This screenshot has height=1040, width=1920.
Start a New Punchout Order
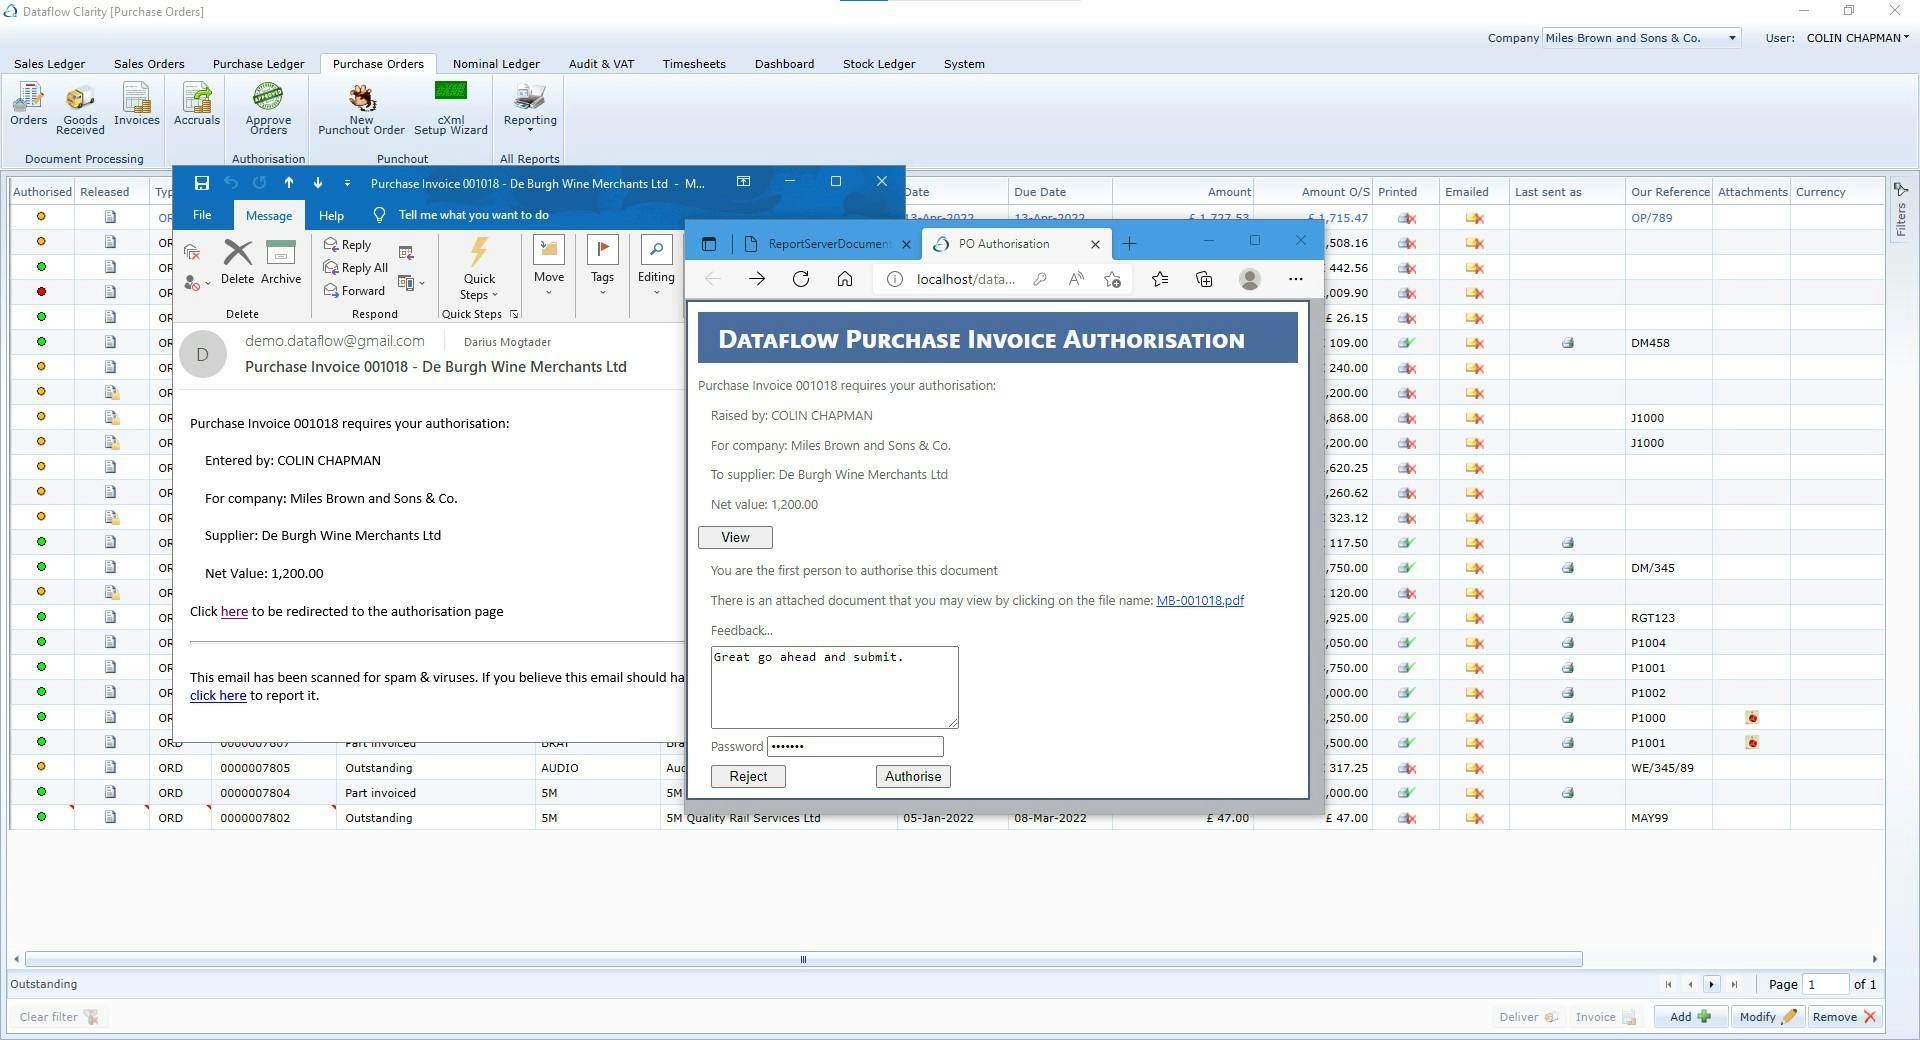point(361,110)
